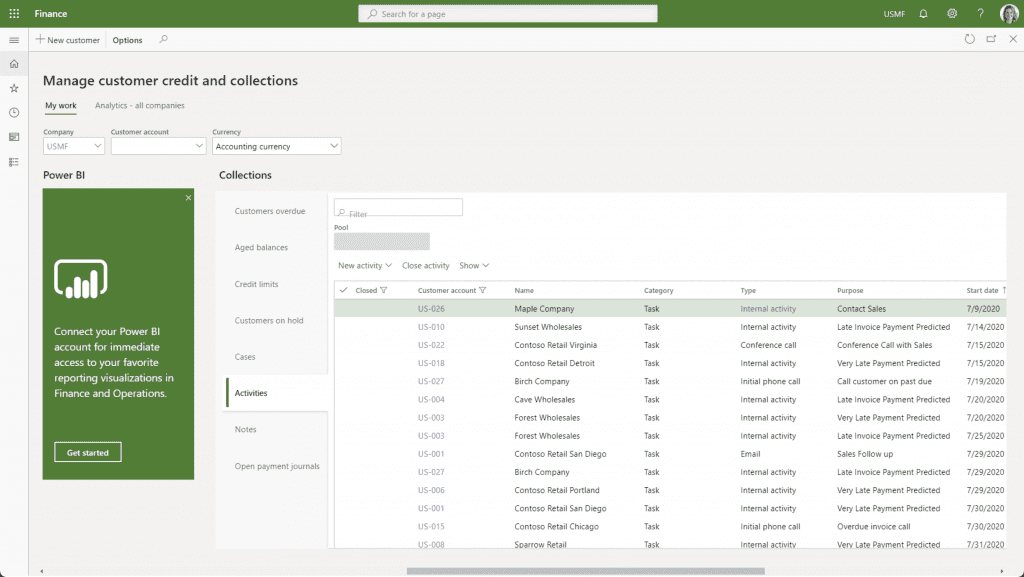The width and height of the screenshot is (1024, 577).
Task: Open customer account US-022 link
Action: click(x=431, y=345)
